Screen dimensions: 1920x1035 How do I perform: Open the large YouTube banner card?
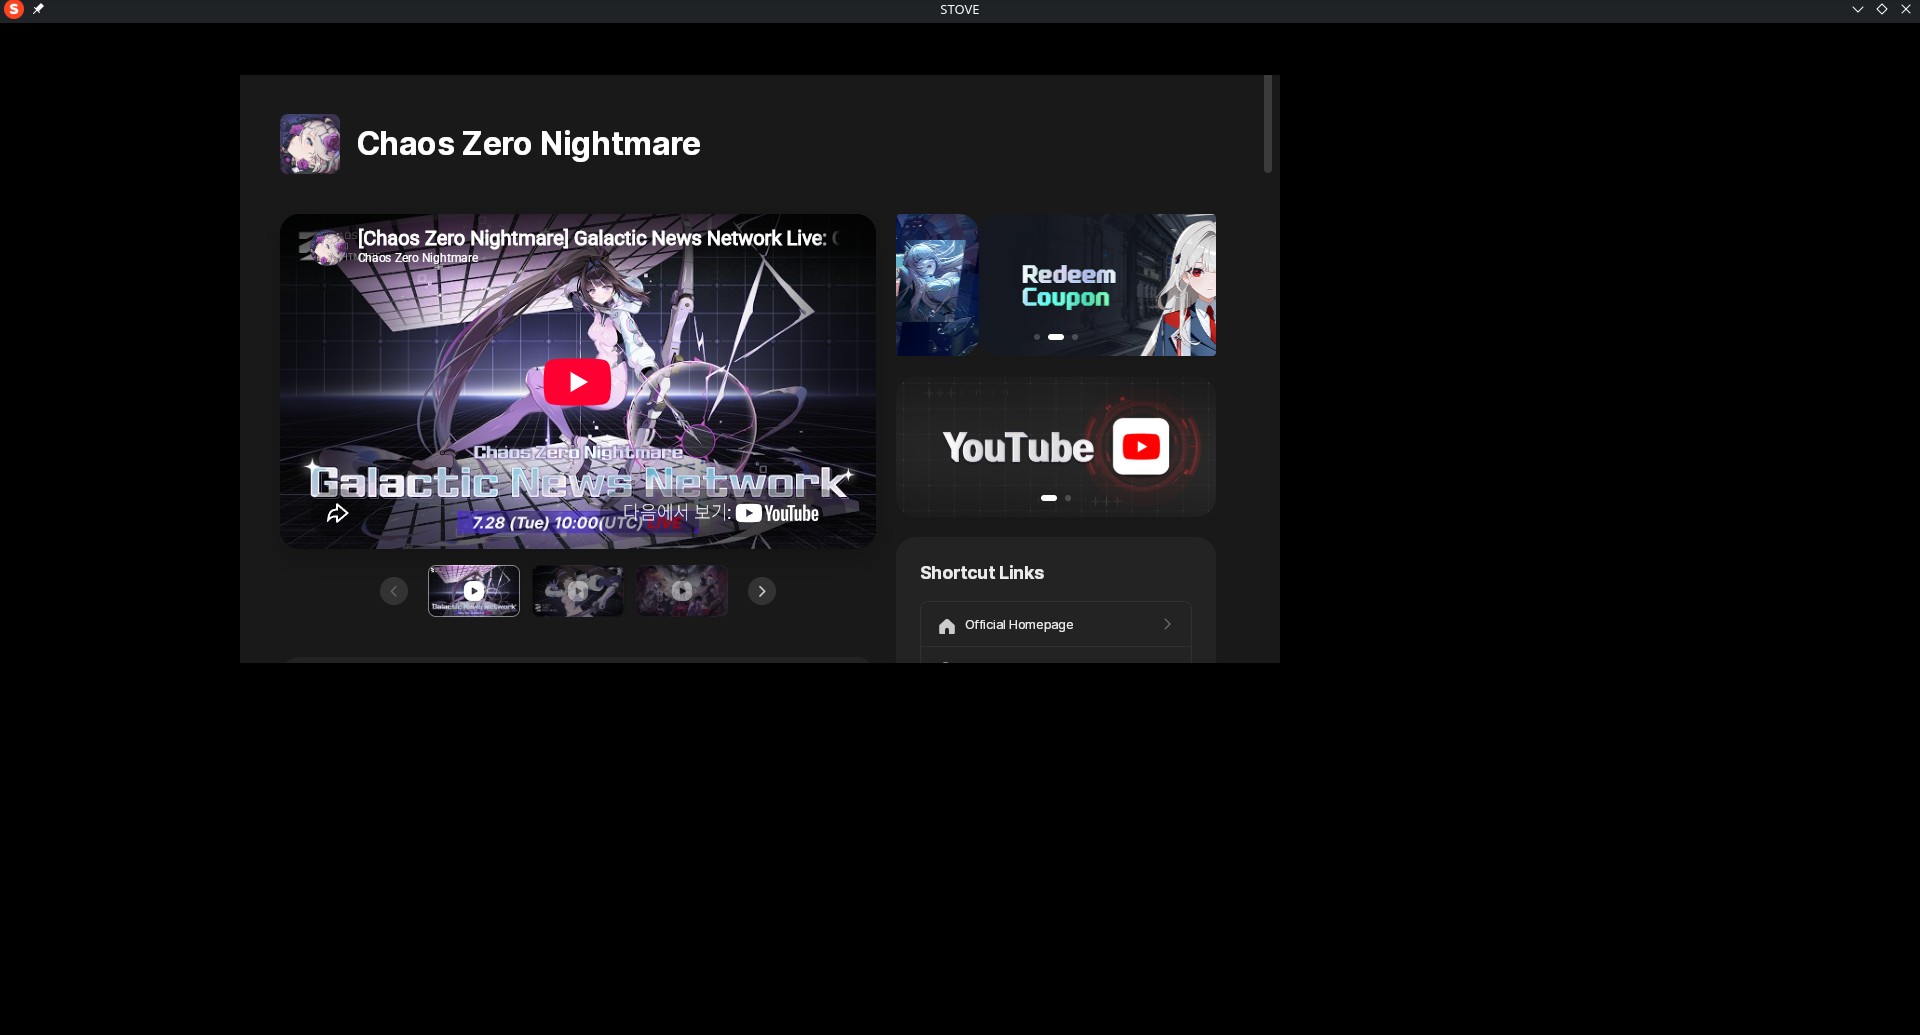[x=1056, y=446]
